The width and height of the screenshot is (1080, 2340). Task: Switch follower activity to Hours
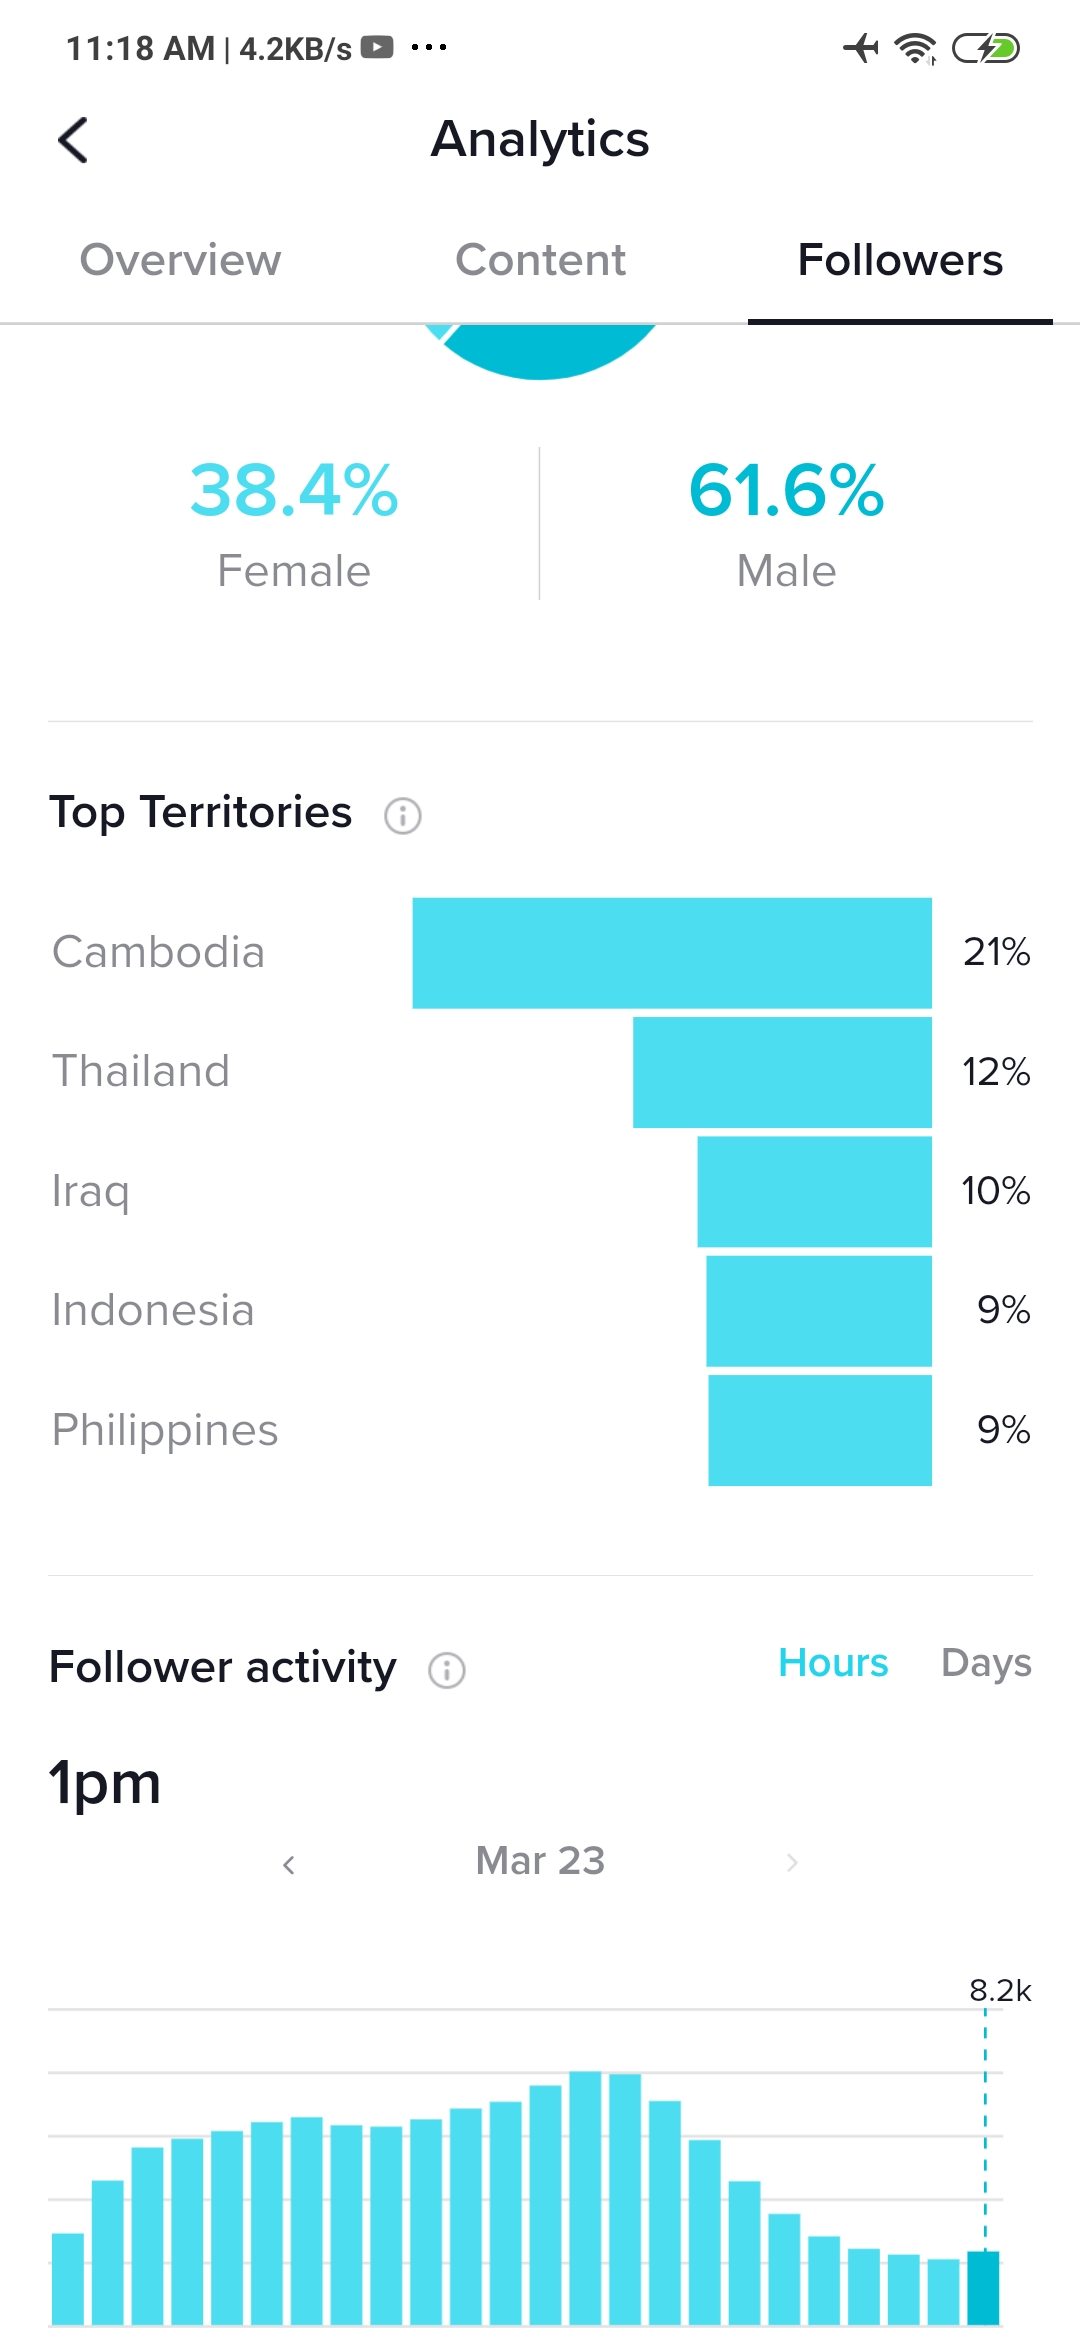coord(833,1663)
